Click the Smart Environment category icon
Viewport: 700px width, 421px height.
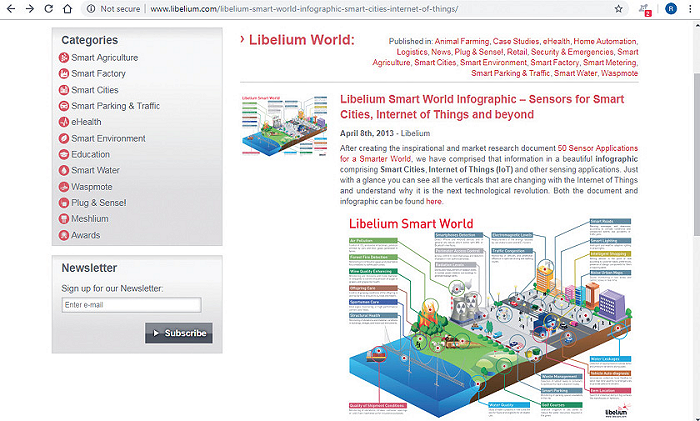pos(64,138)
